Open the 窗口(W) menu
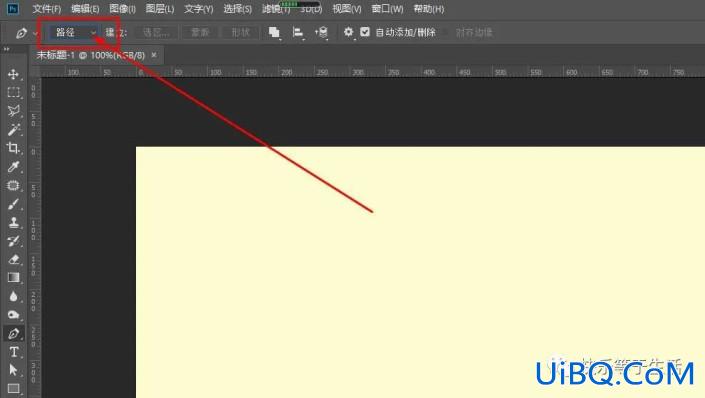This screenshot has width=705, height=398. [387, 9]
